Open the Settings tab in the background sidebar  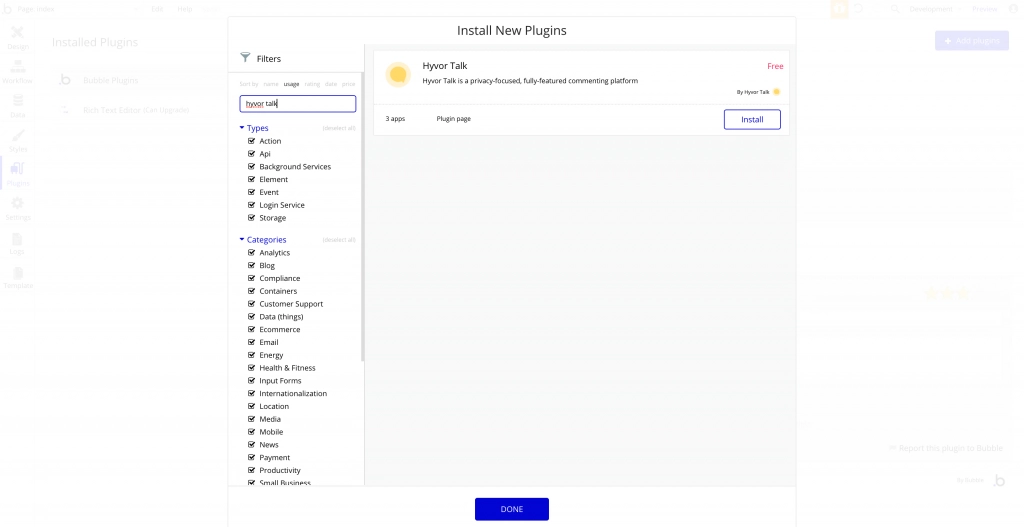(18, 208)
